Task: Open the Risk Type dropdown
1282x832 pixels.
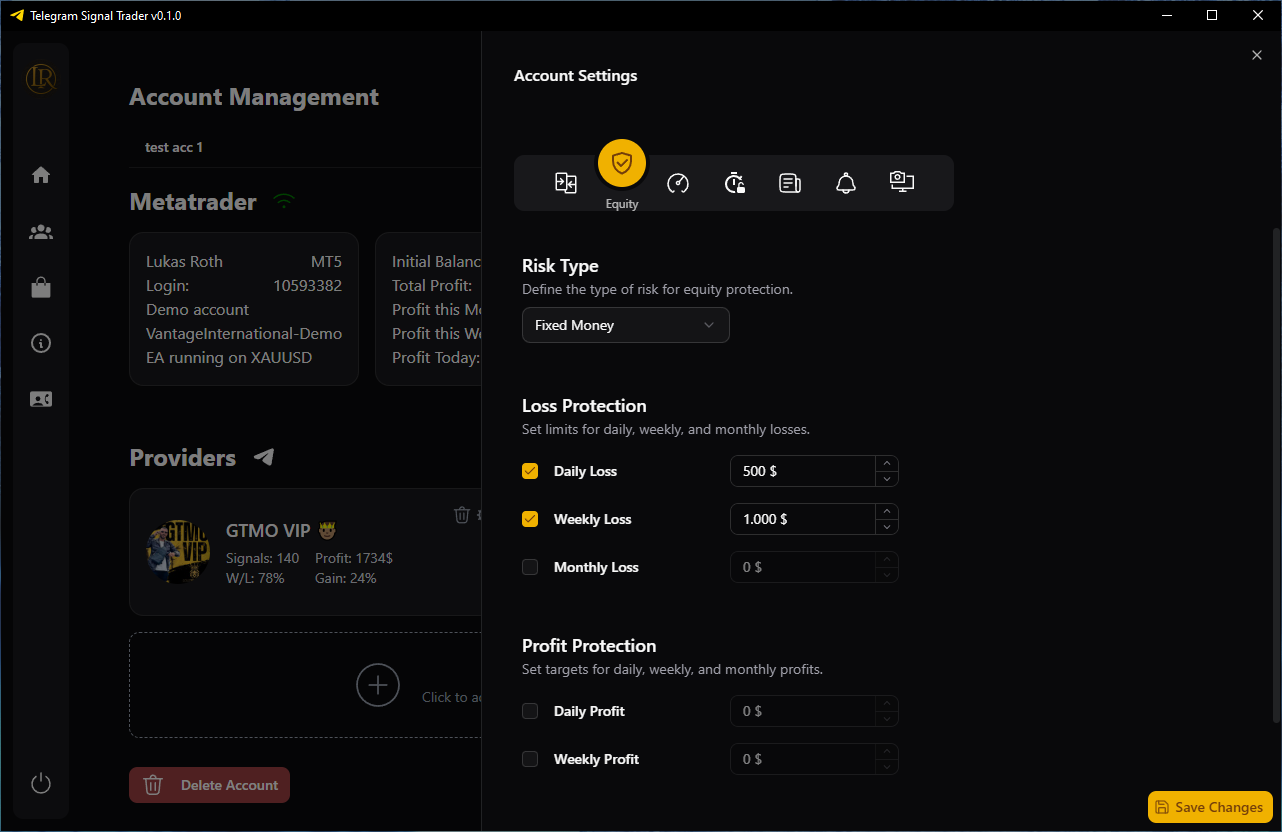Action: [x=626, y=325]
